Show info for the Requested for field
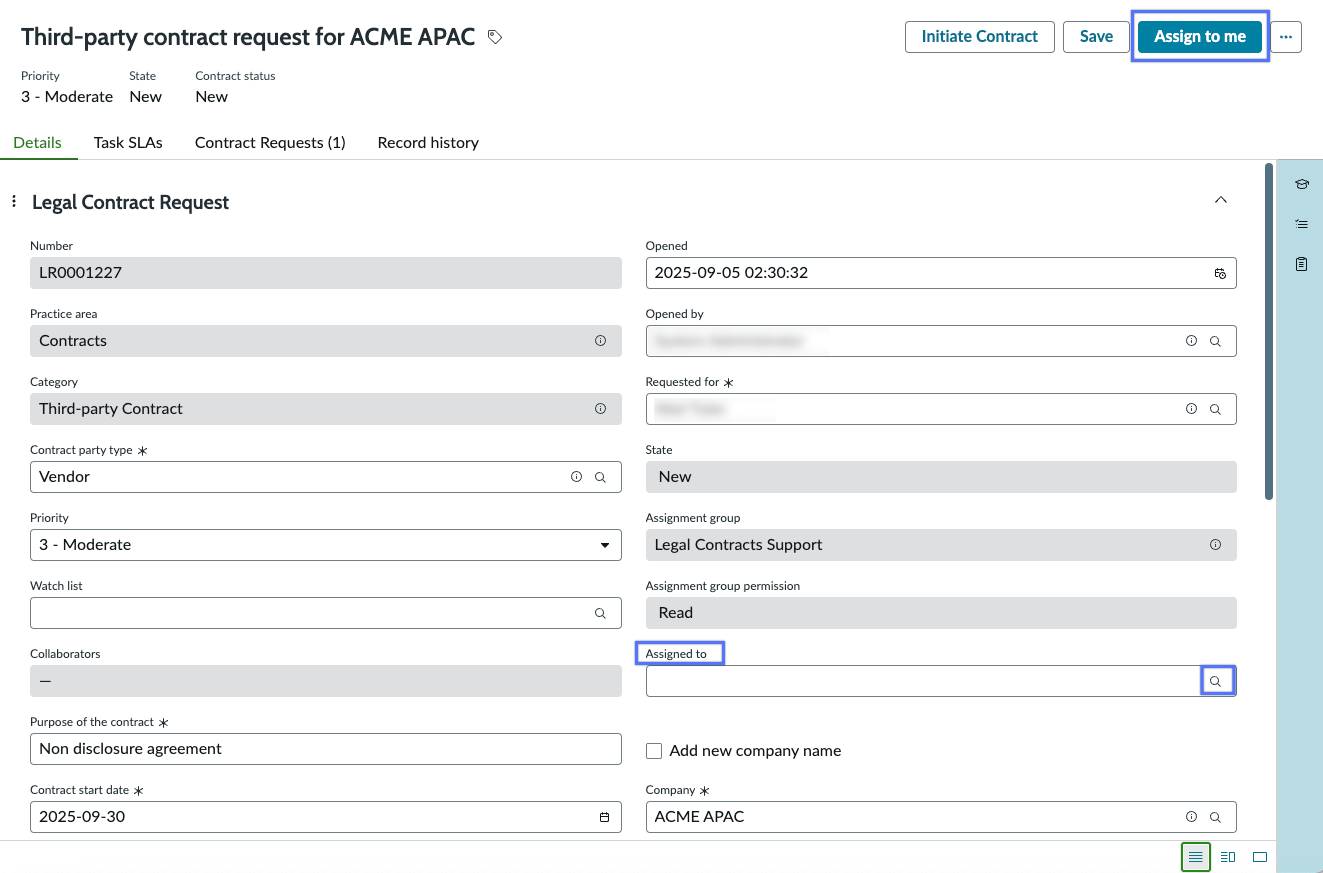The height and width of the screenshot is (873, 1323). point(1191,409)
